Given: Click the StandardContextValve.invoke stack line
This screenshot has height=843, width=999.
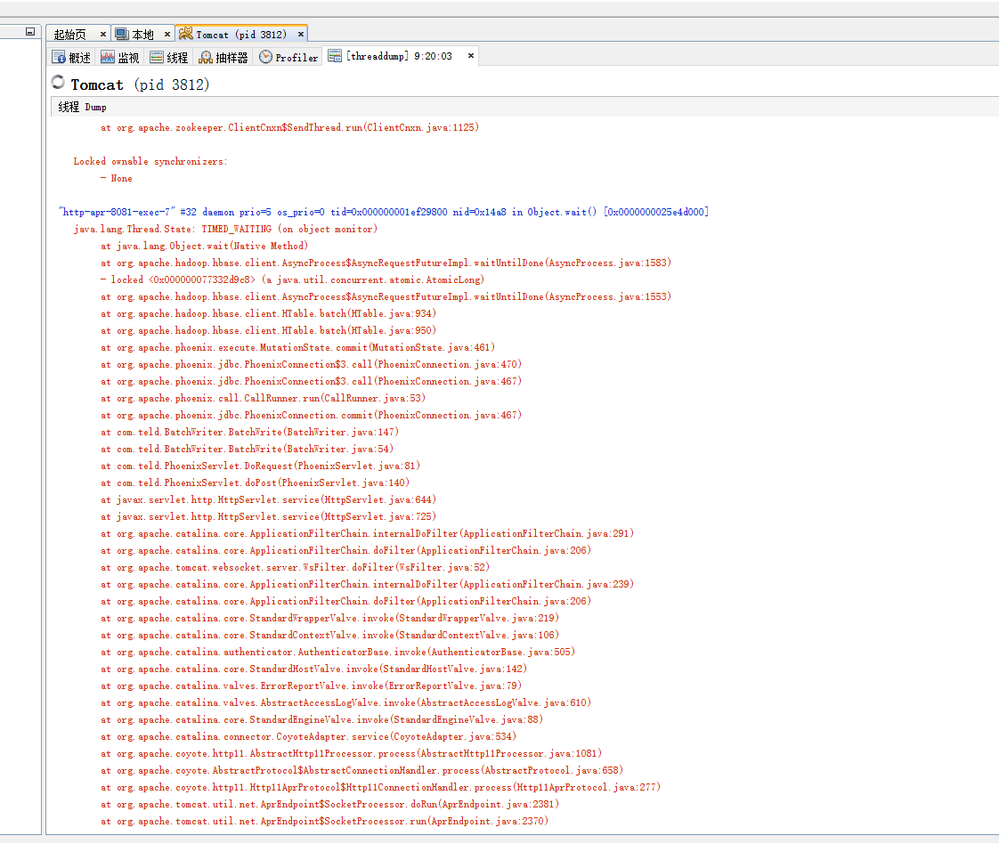Looking at the screenshot, I should coord(330,635).
